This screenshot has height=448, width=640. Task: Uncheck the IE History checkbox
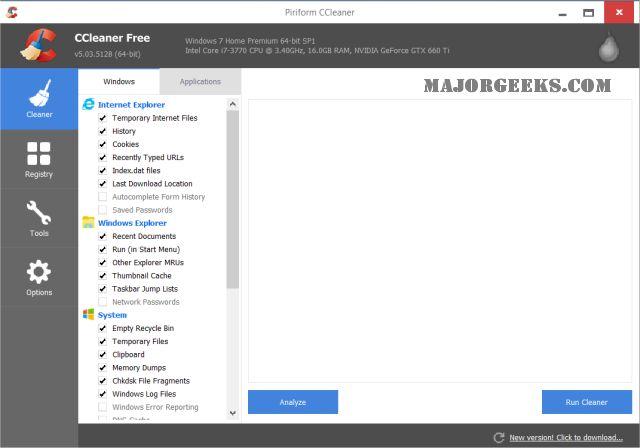[102, 131]
